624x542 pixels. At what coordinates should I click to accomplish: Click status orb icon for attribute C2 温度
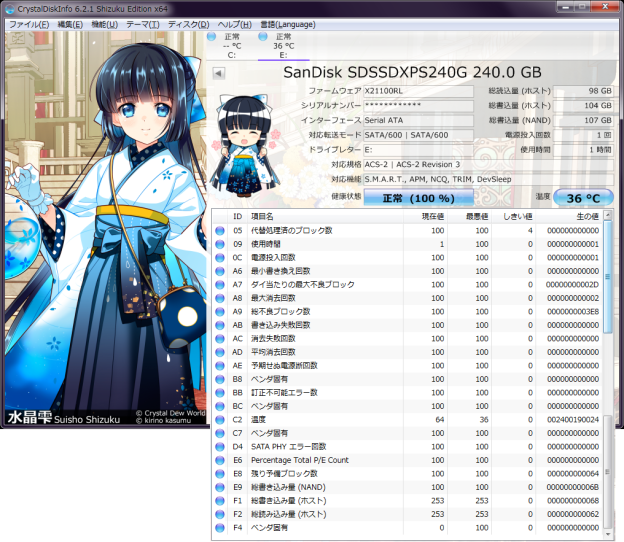220,420
